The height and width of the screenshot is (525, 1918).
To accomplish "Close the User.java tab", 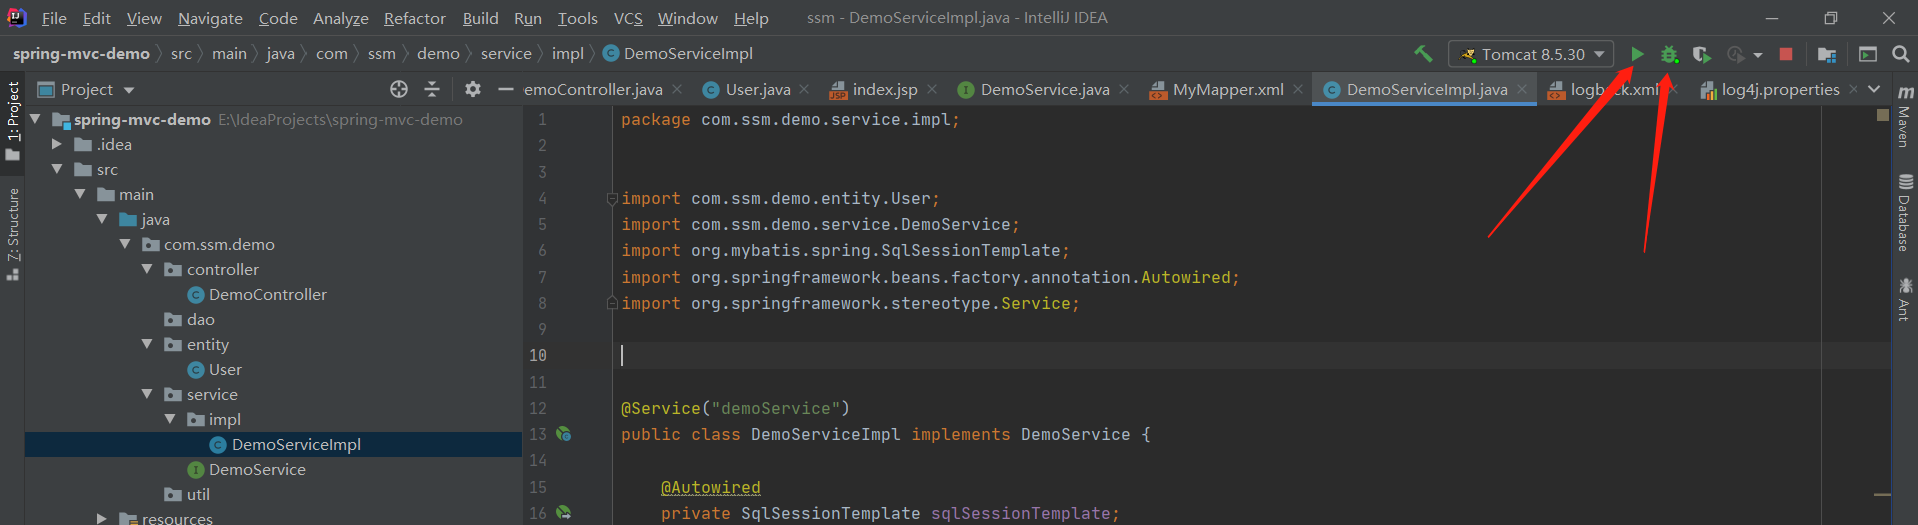I will coord(804,89).
